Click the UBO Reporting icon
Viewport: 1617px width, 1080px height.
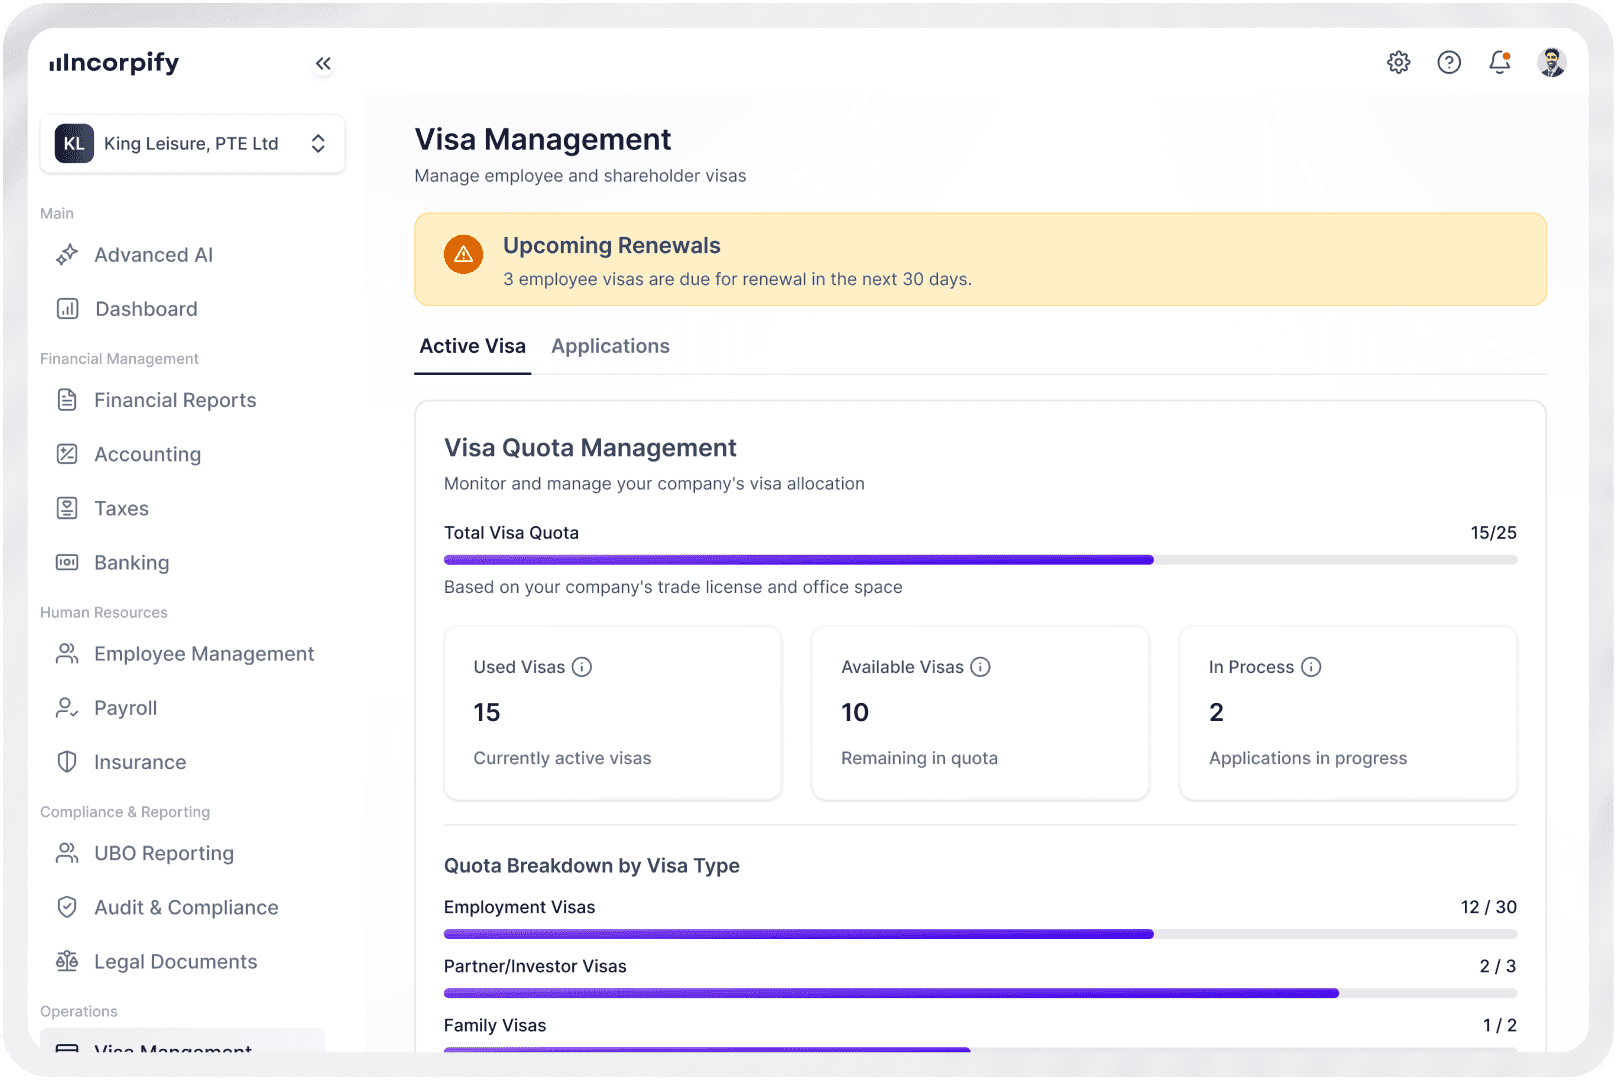coord(66,853)
